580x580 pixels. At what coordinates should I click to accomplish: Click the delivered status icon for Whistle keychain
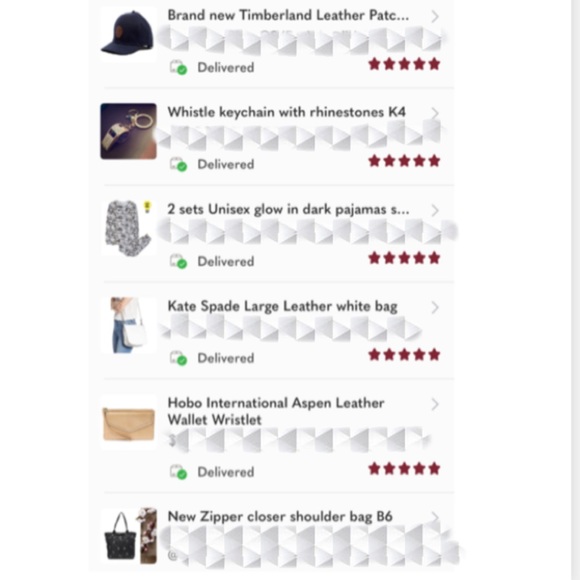tap(178, 164)
